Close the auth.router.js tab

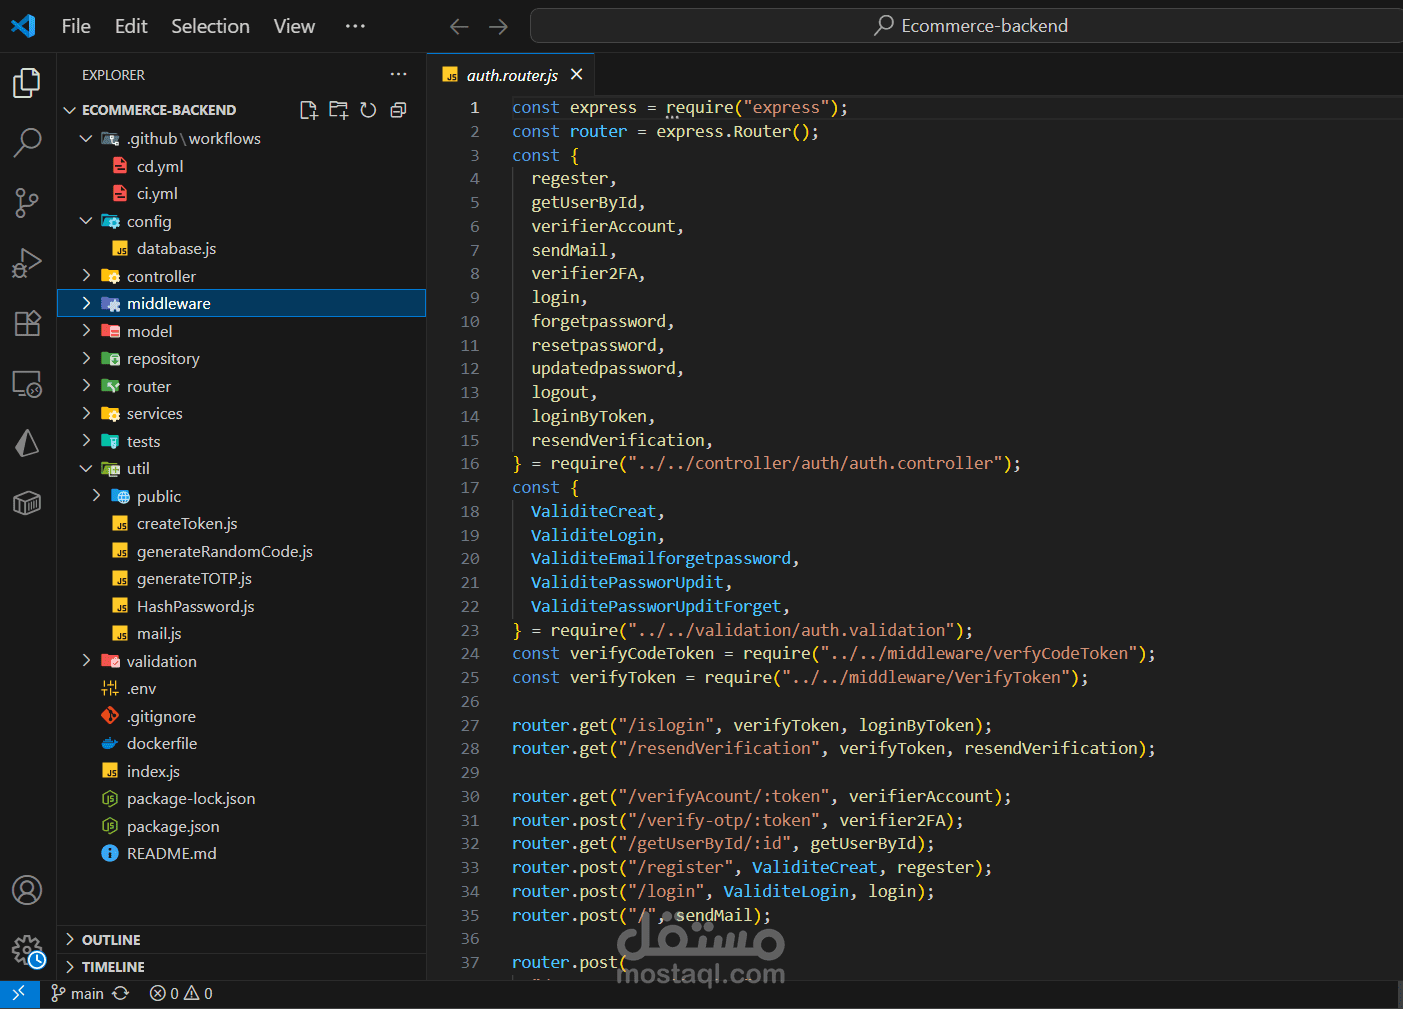[576, 75]
